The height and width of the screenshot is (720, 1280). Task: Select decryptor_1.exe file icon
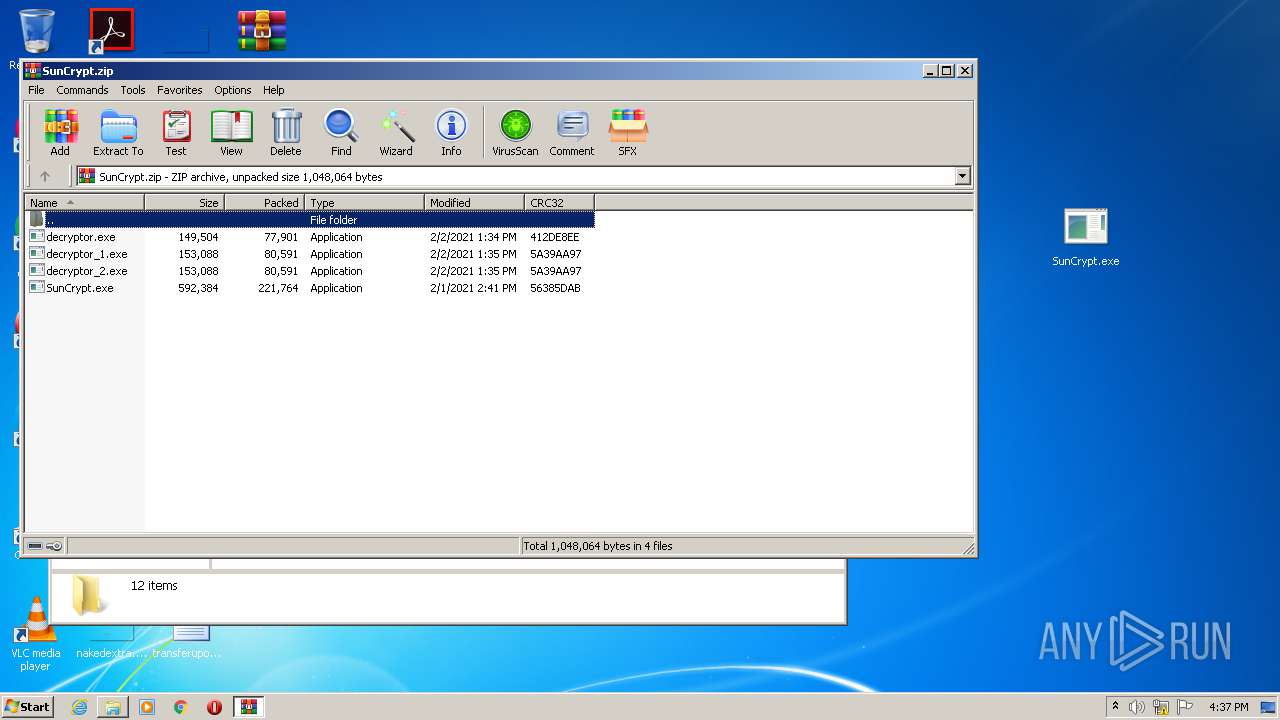tap(37, 254)
